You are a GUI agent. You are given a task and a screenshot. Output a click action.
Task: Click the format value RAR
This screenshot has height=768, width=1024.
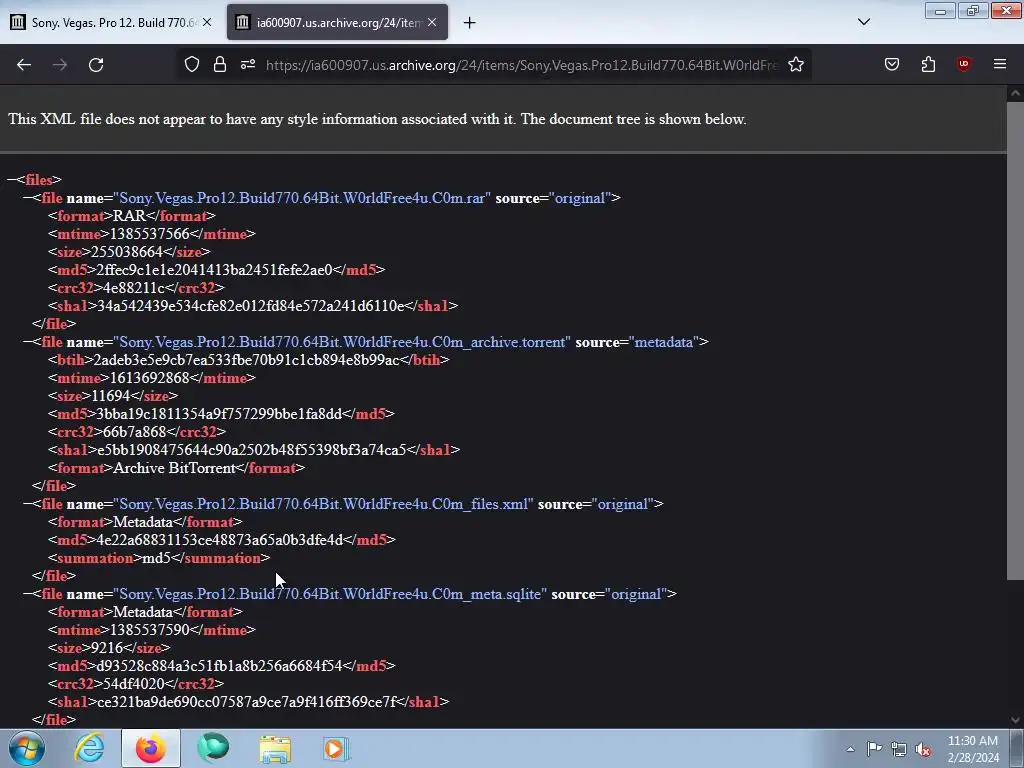pyautogui.click(x=129, y=216)
